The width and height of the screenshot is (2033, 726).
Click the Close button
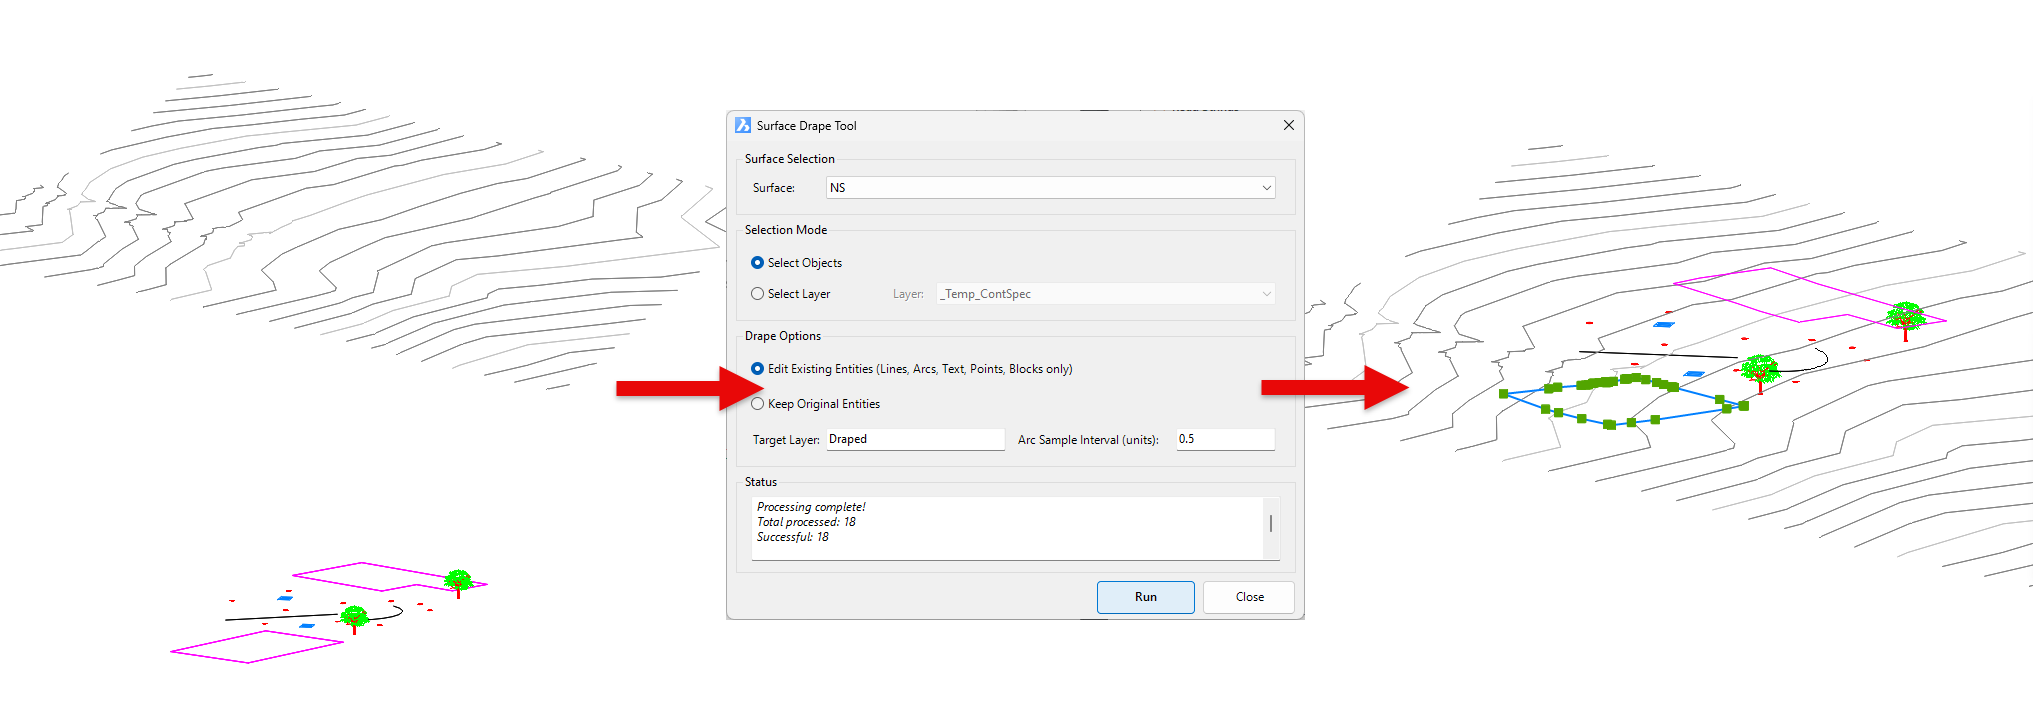coord(1249,597)
